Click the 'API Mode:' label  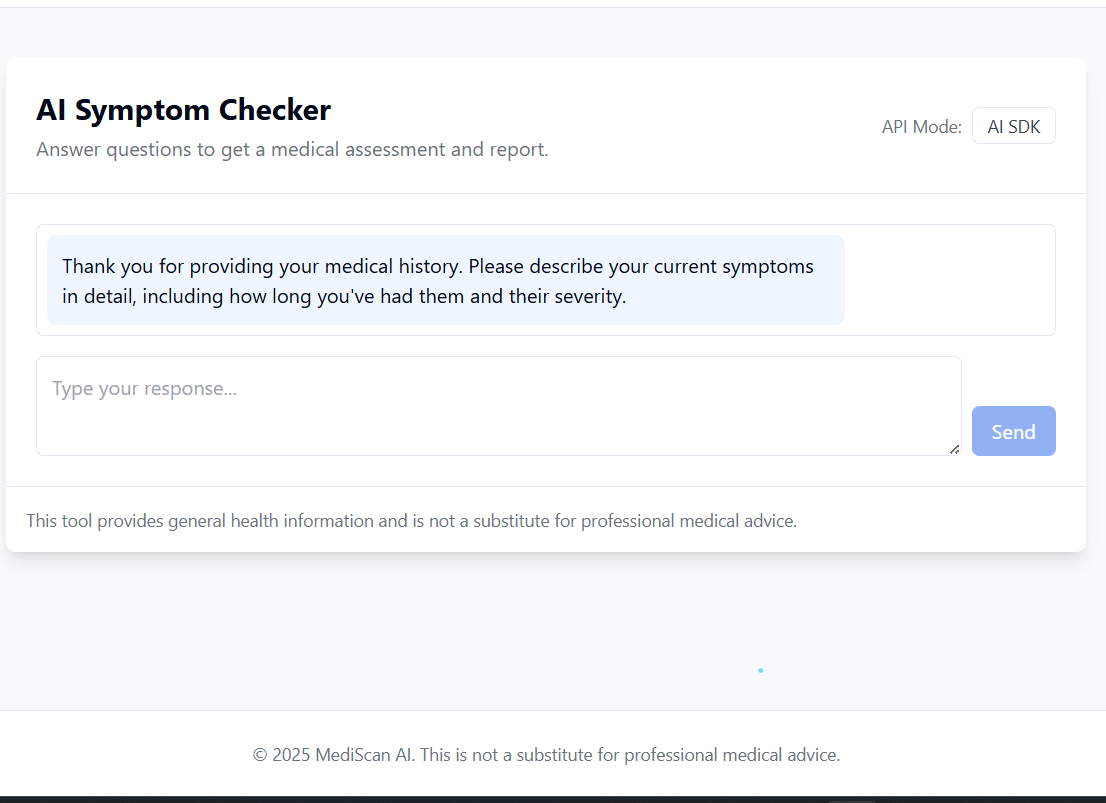coord(922,127)
